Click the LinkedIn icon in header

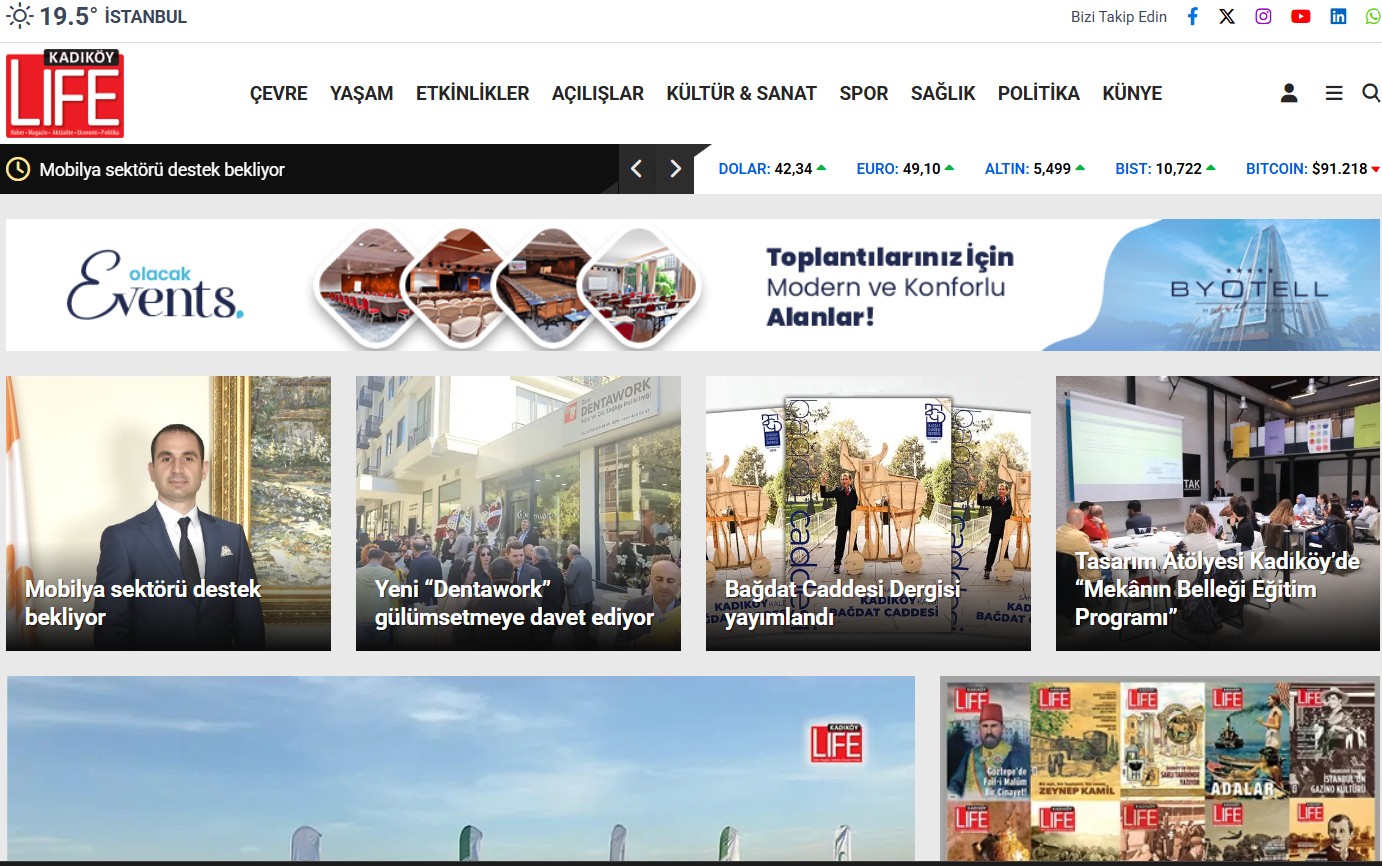1338,17
